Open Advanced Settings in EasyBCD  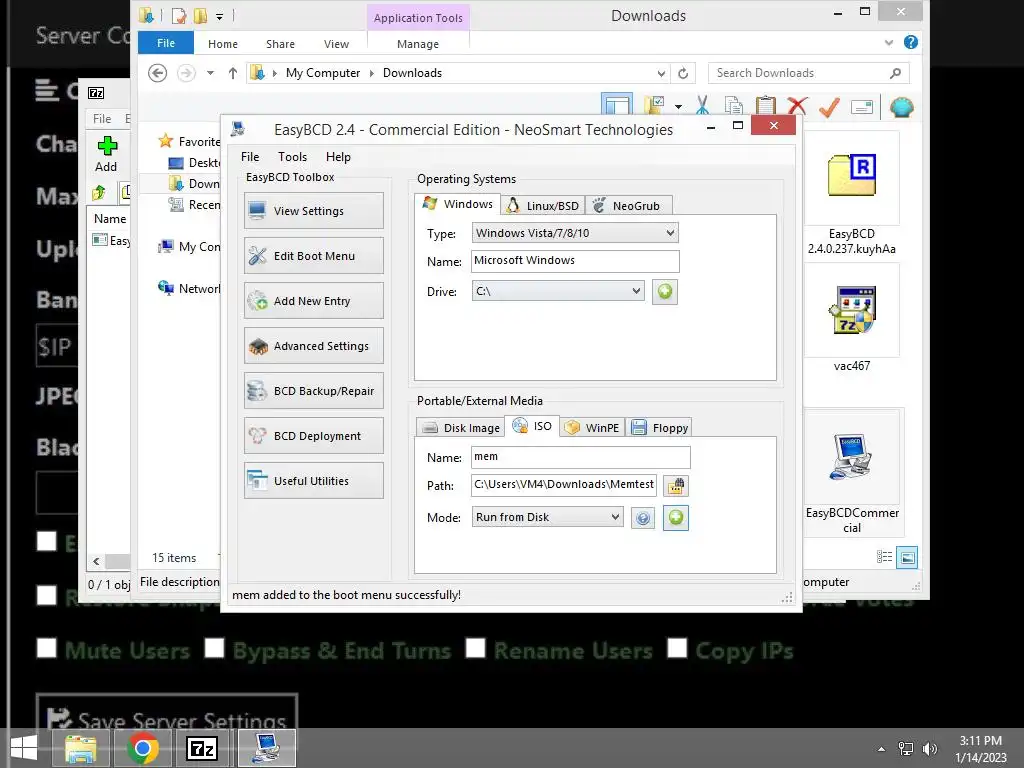313,345
